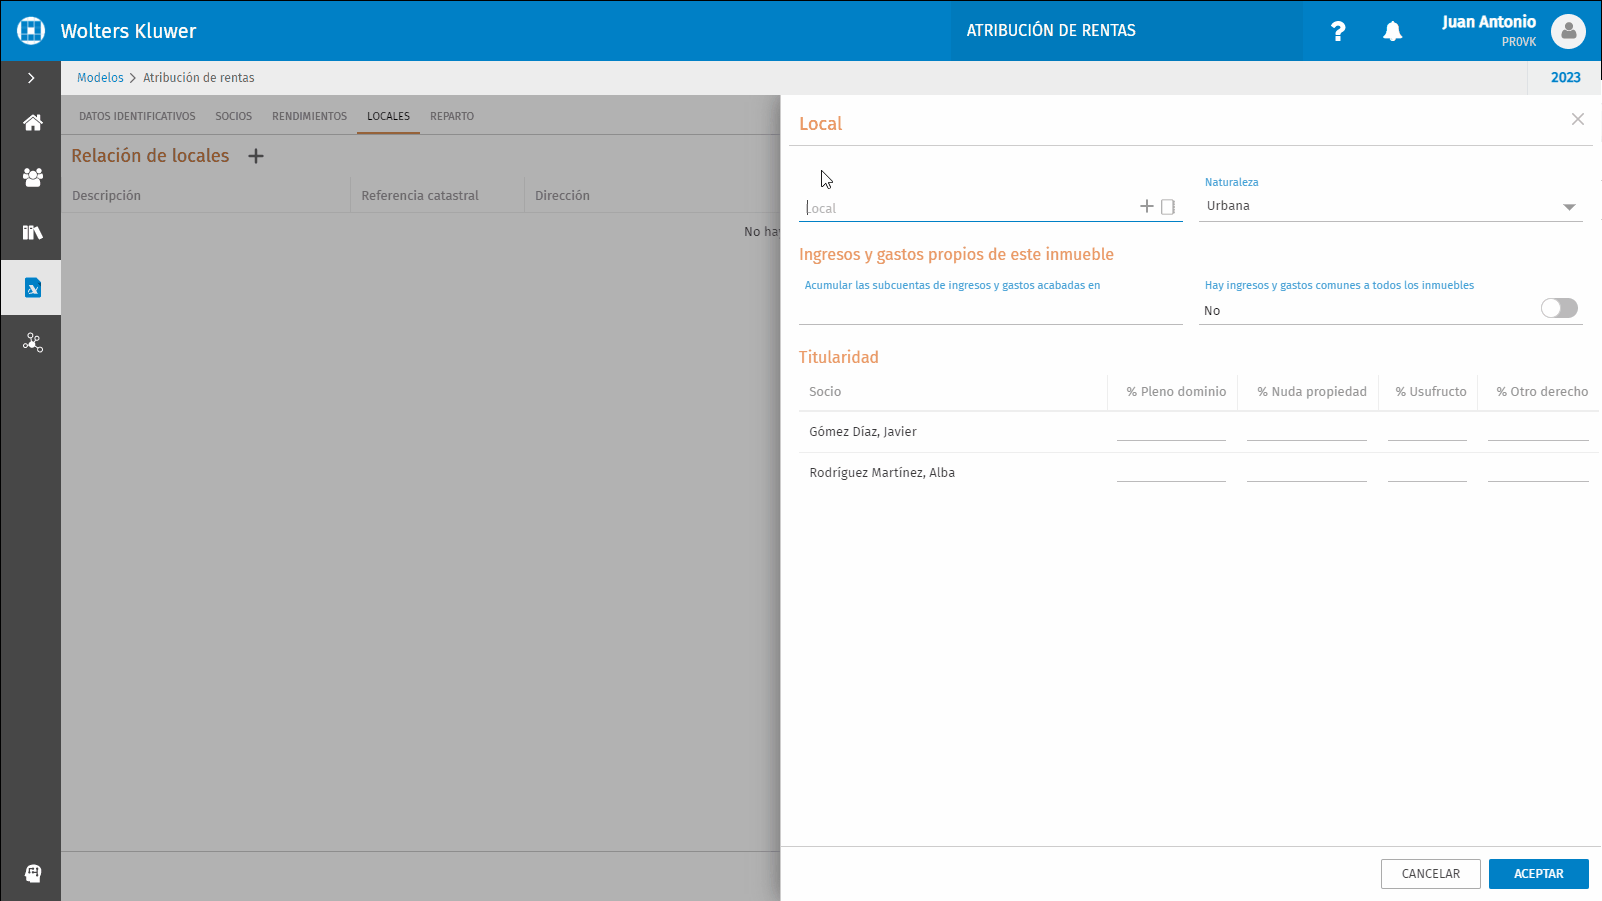This screenshot has width=1602, height=901.
Task: Open the network connections icon in sidebar
Action: (x=32, y=343)
